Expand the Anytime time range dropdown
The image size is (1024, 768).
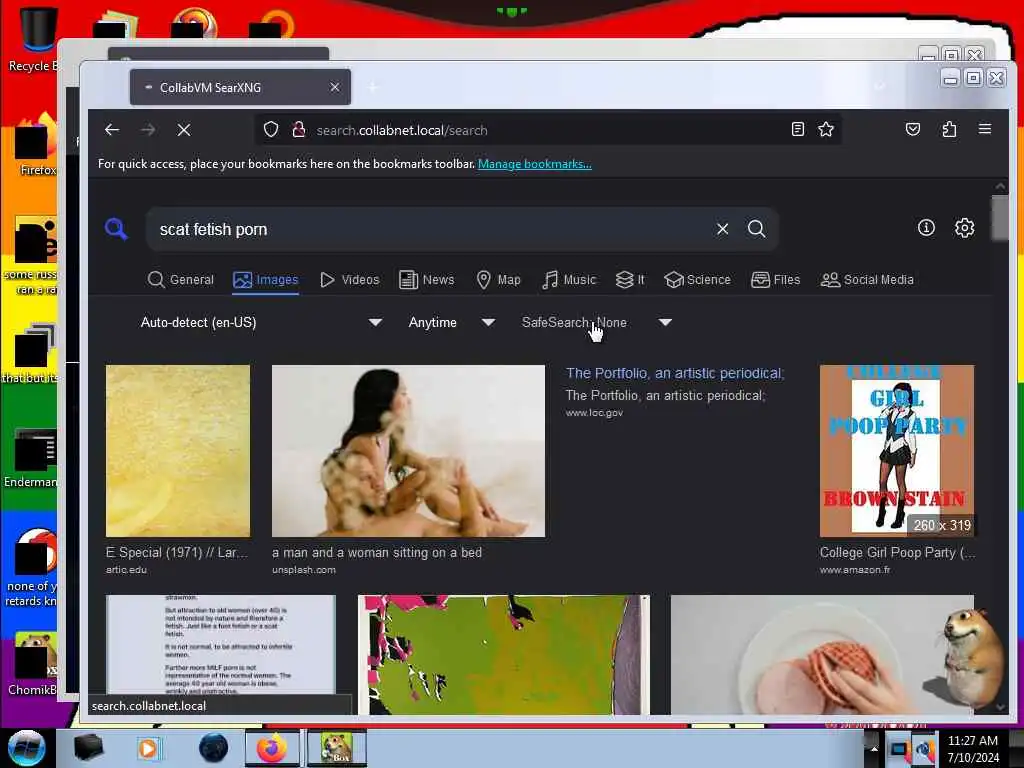[452, 322]
